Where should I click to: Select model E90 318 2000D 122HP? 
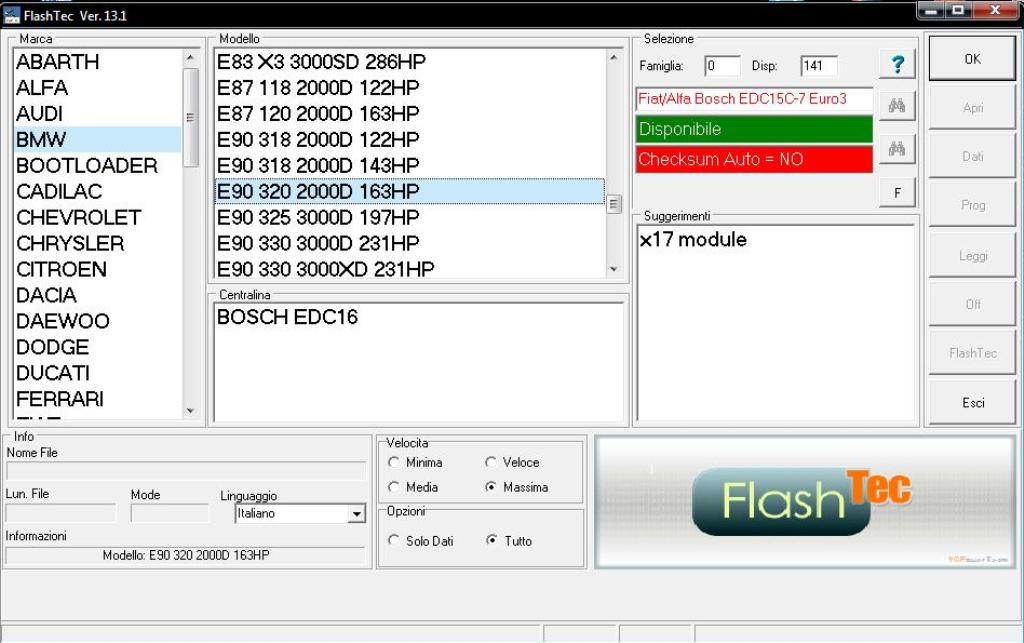pos(409,140)
